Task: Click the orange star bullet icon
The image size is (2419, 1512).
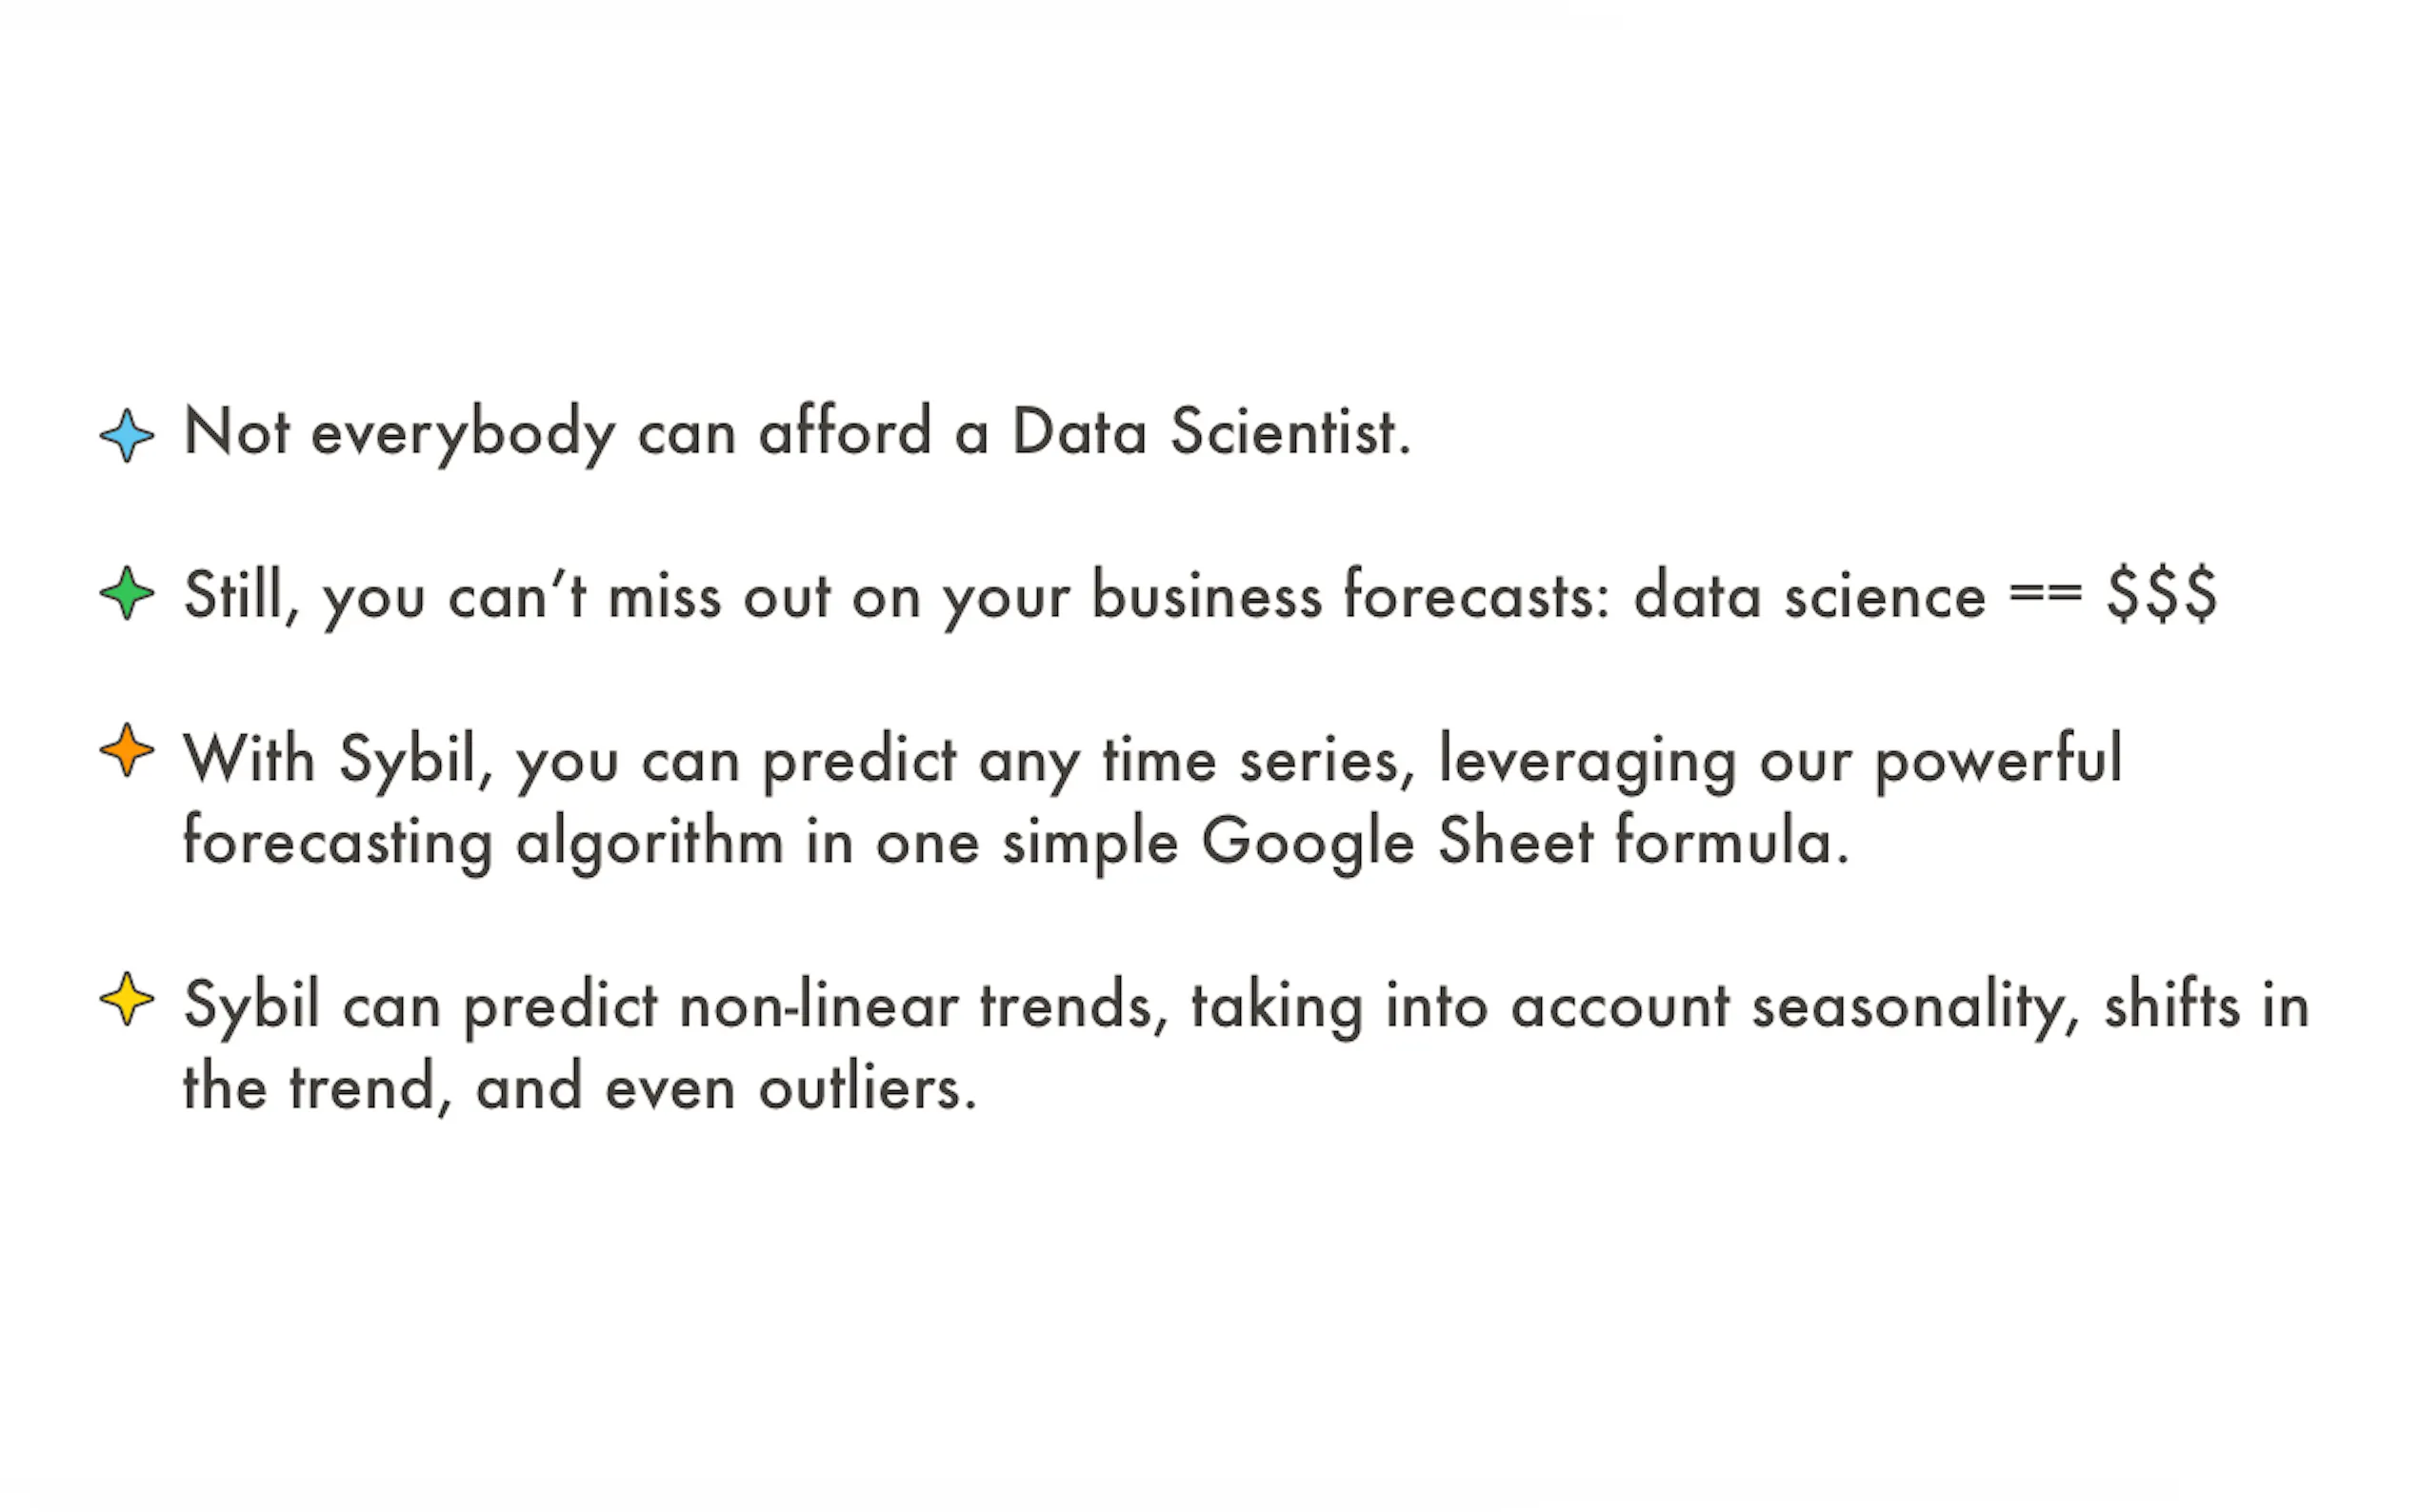Action: (x=127, y=750)
